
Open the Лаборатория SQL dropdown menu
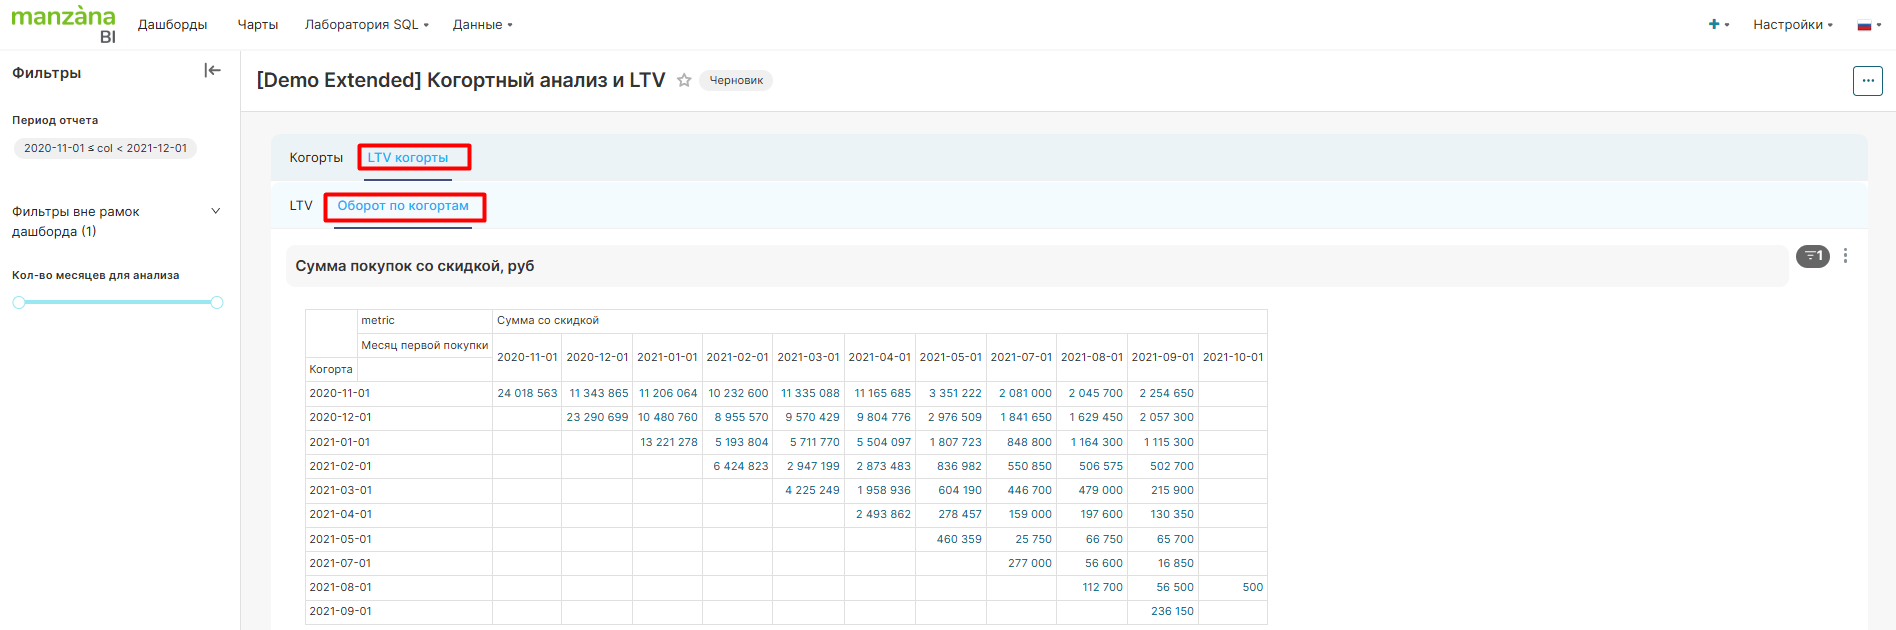click(x=366, y=24)
